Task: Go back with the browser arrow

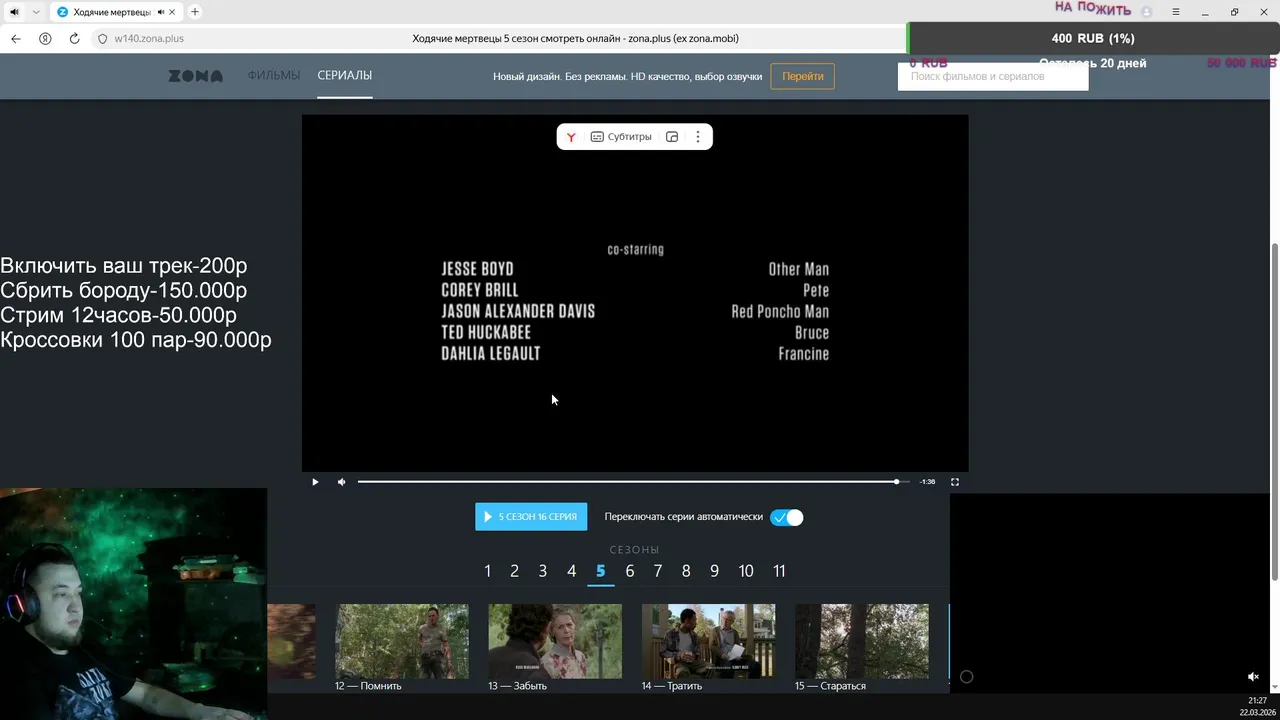Action: 16,39
